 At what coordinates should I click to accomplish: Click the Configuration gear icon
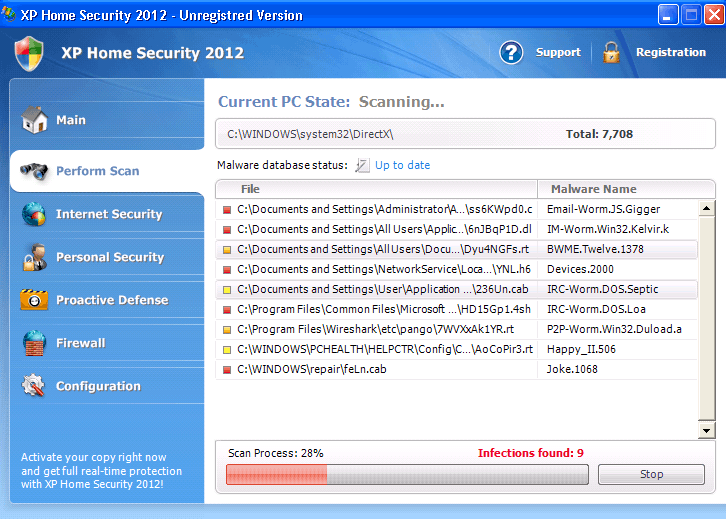[x=34, y=386]
